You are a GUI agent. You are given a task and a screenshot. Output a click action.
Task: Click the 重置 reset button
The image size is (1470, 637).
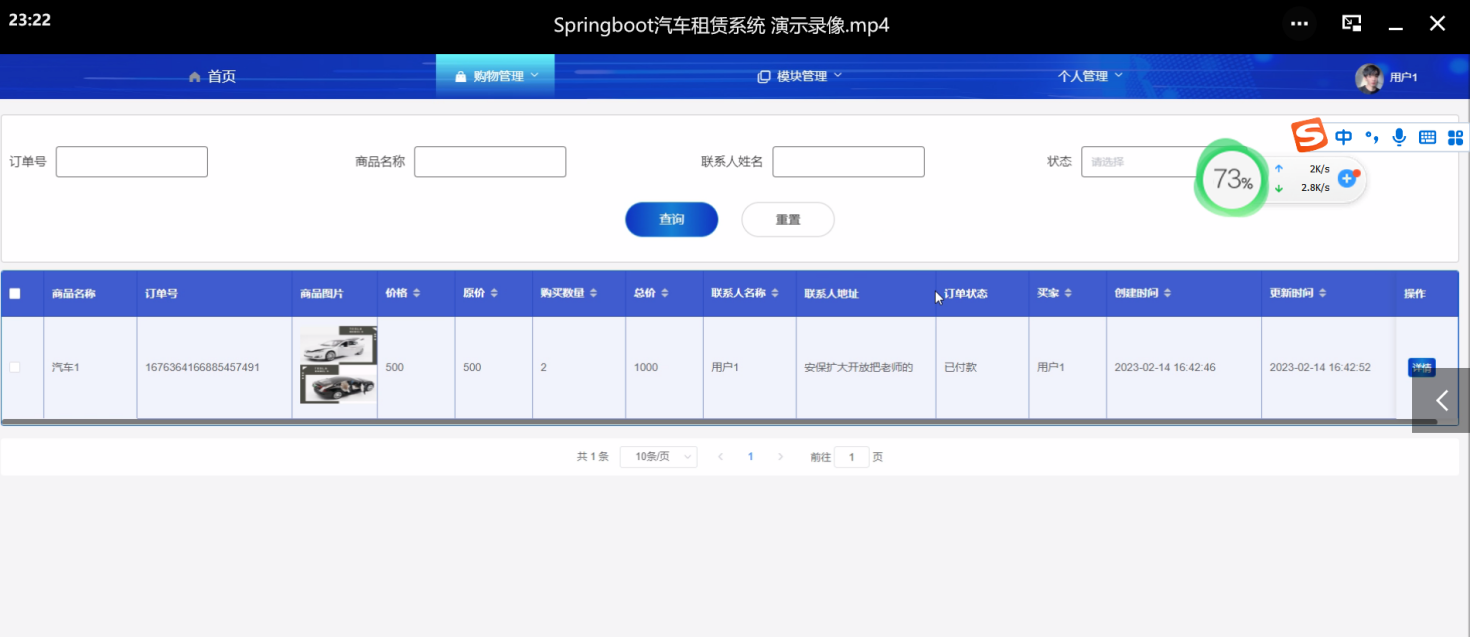pos(788,220)
